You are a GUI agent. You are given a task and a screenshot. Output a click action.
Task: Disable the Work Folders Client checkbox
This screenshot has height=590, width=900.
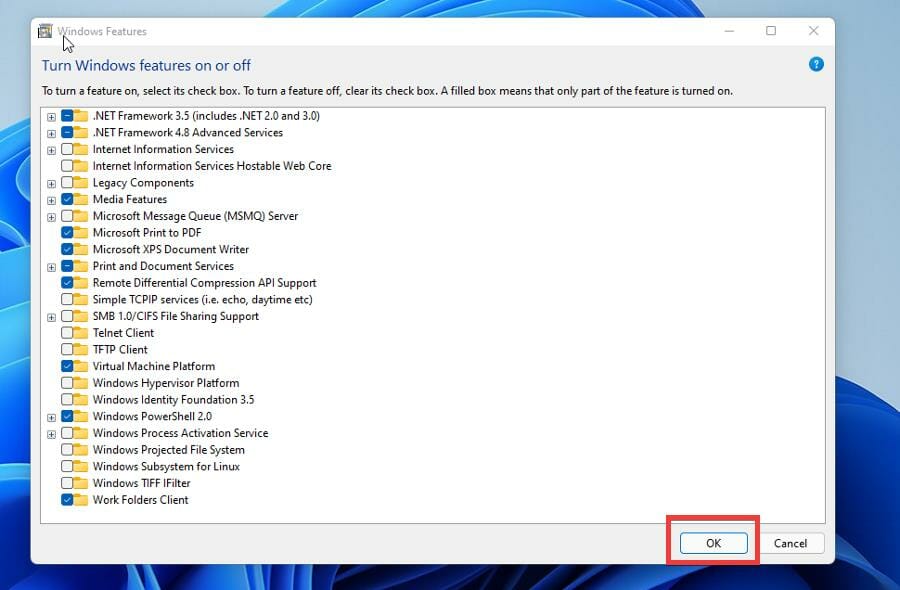[x=67, y=499]
